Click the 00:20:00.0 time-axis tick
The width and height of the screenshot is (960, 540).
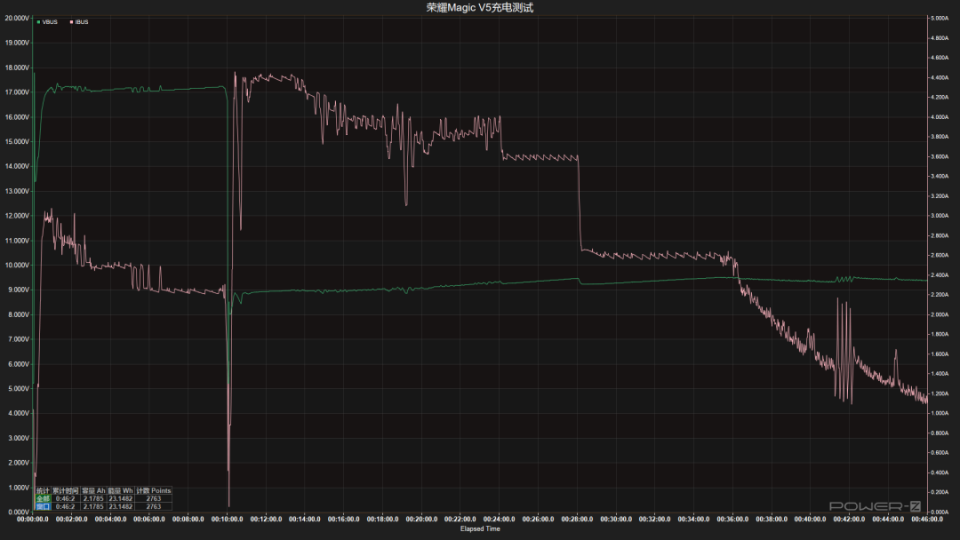point(421,519)
